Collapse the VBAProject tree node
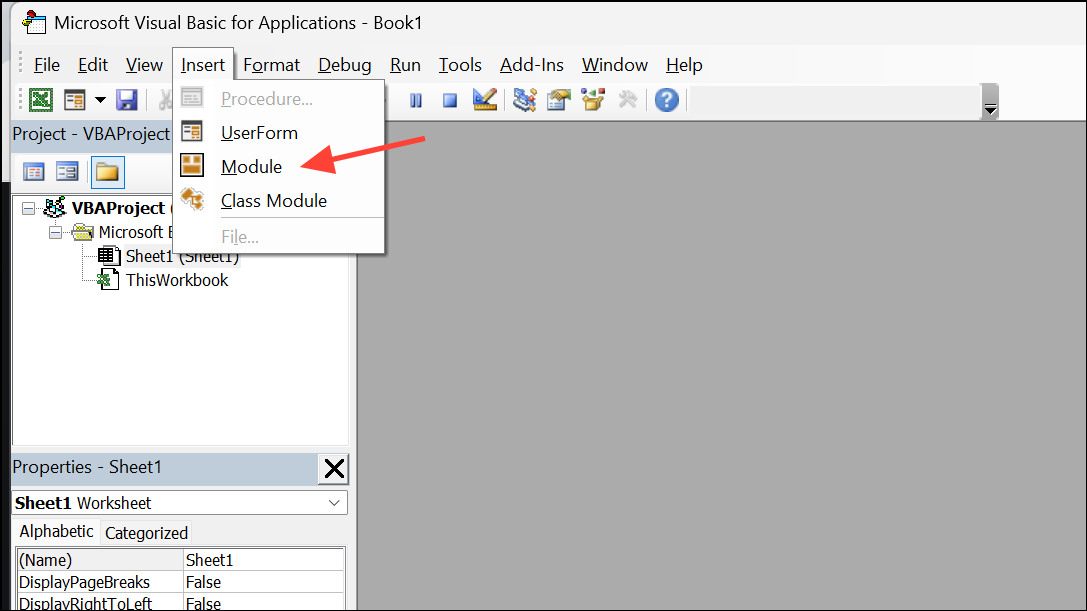The height and width of the screenshot is (611, 1087). pos(28,208)
